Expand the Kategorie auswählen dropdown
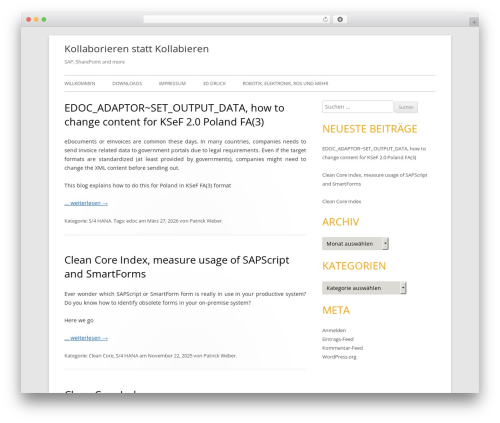500x423 pixels. (364, 288)
